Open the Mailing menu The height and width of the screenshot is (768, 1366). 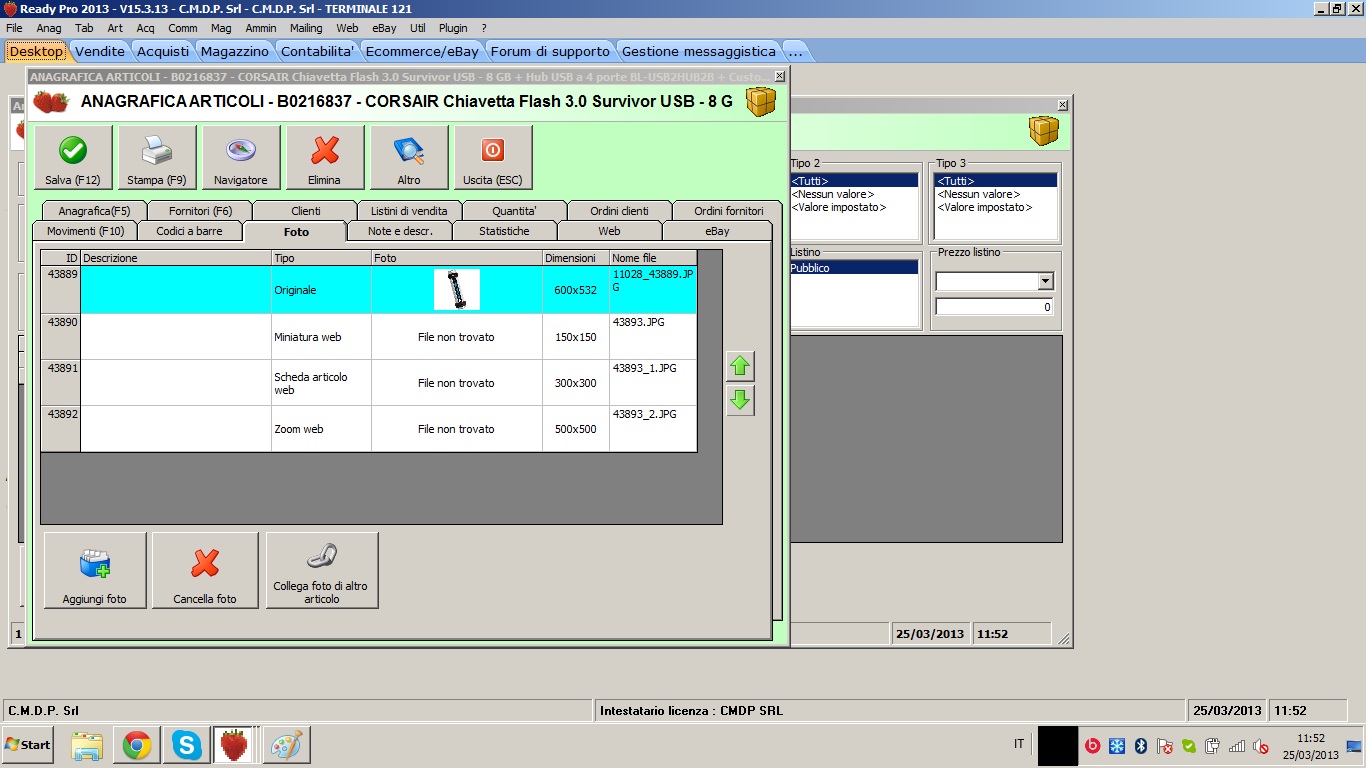point(306,28)
